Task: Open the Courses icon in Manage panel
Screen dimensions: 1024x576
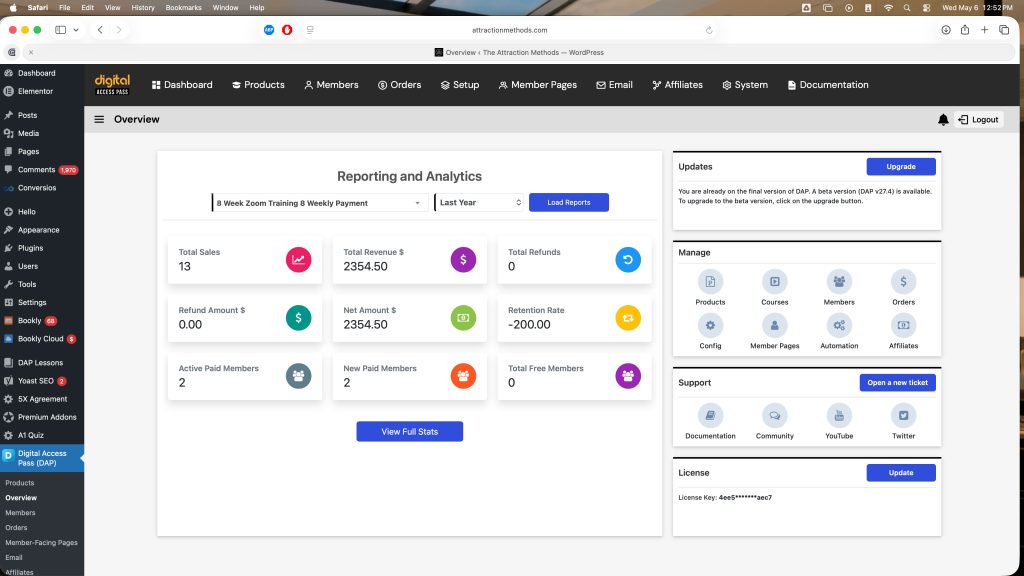Action: click(x=775, y=281)
